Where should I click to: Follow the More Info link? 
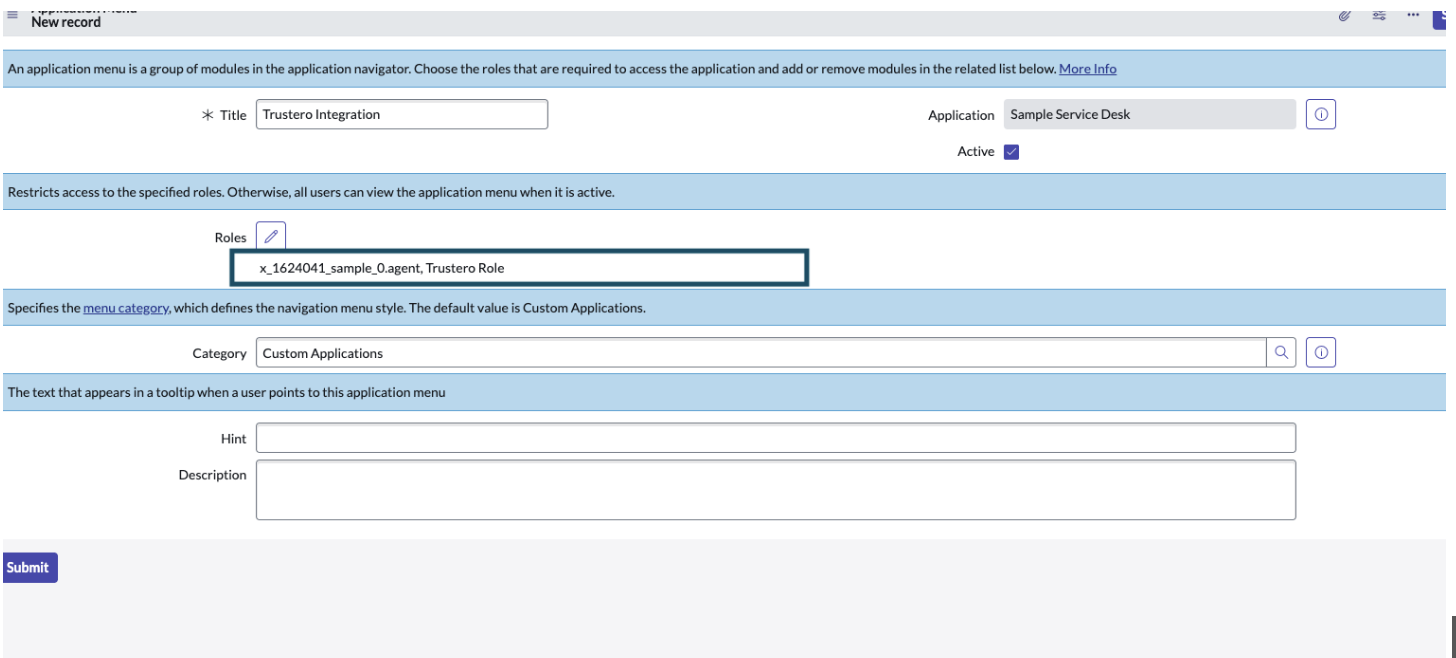tap(1087, 69)
